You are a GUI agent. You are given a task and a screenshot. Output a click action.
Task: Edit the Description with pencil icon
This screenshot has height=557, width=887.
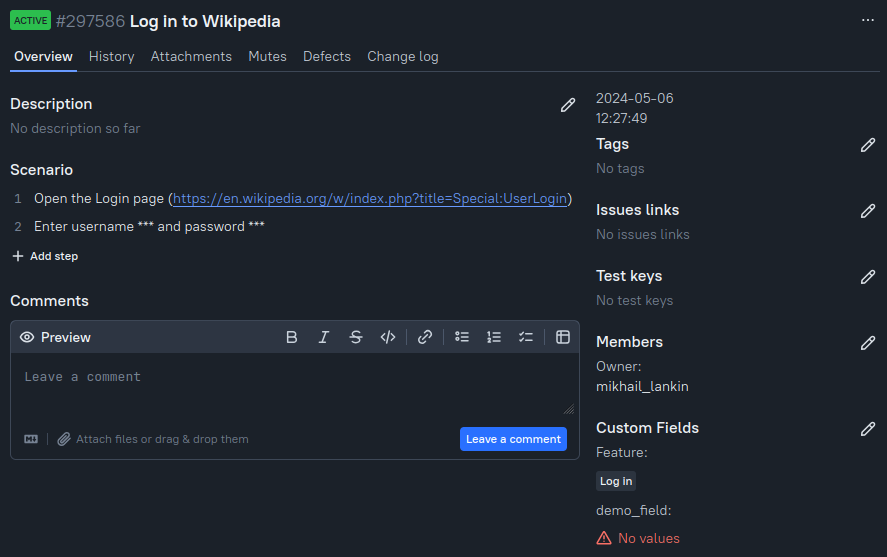click(568, 105)
